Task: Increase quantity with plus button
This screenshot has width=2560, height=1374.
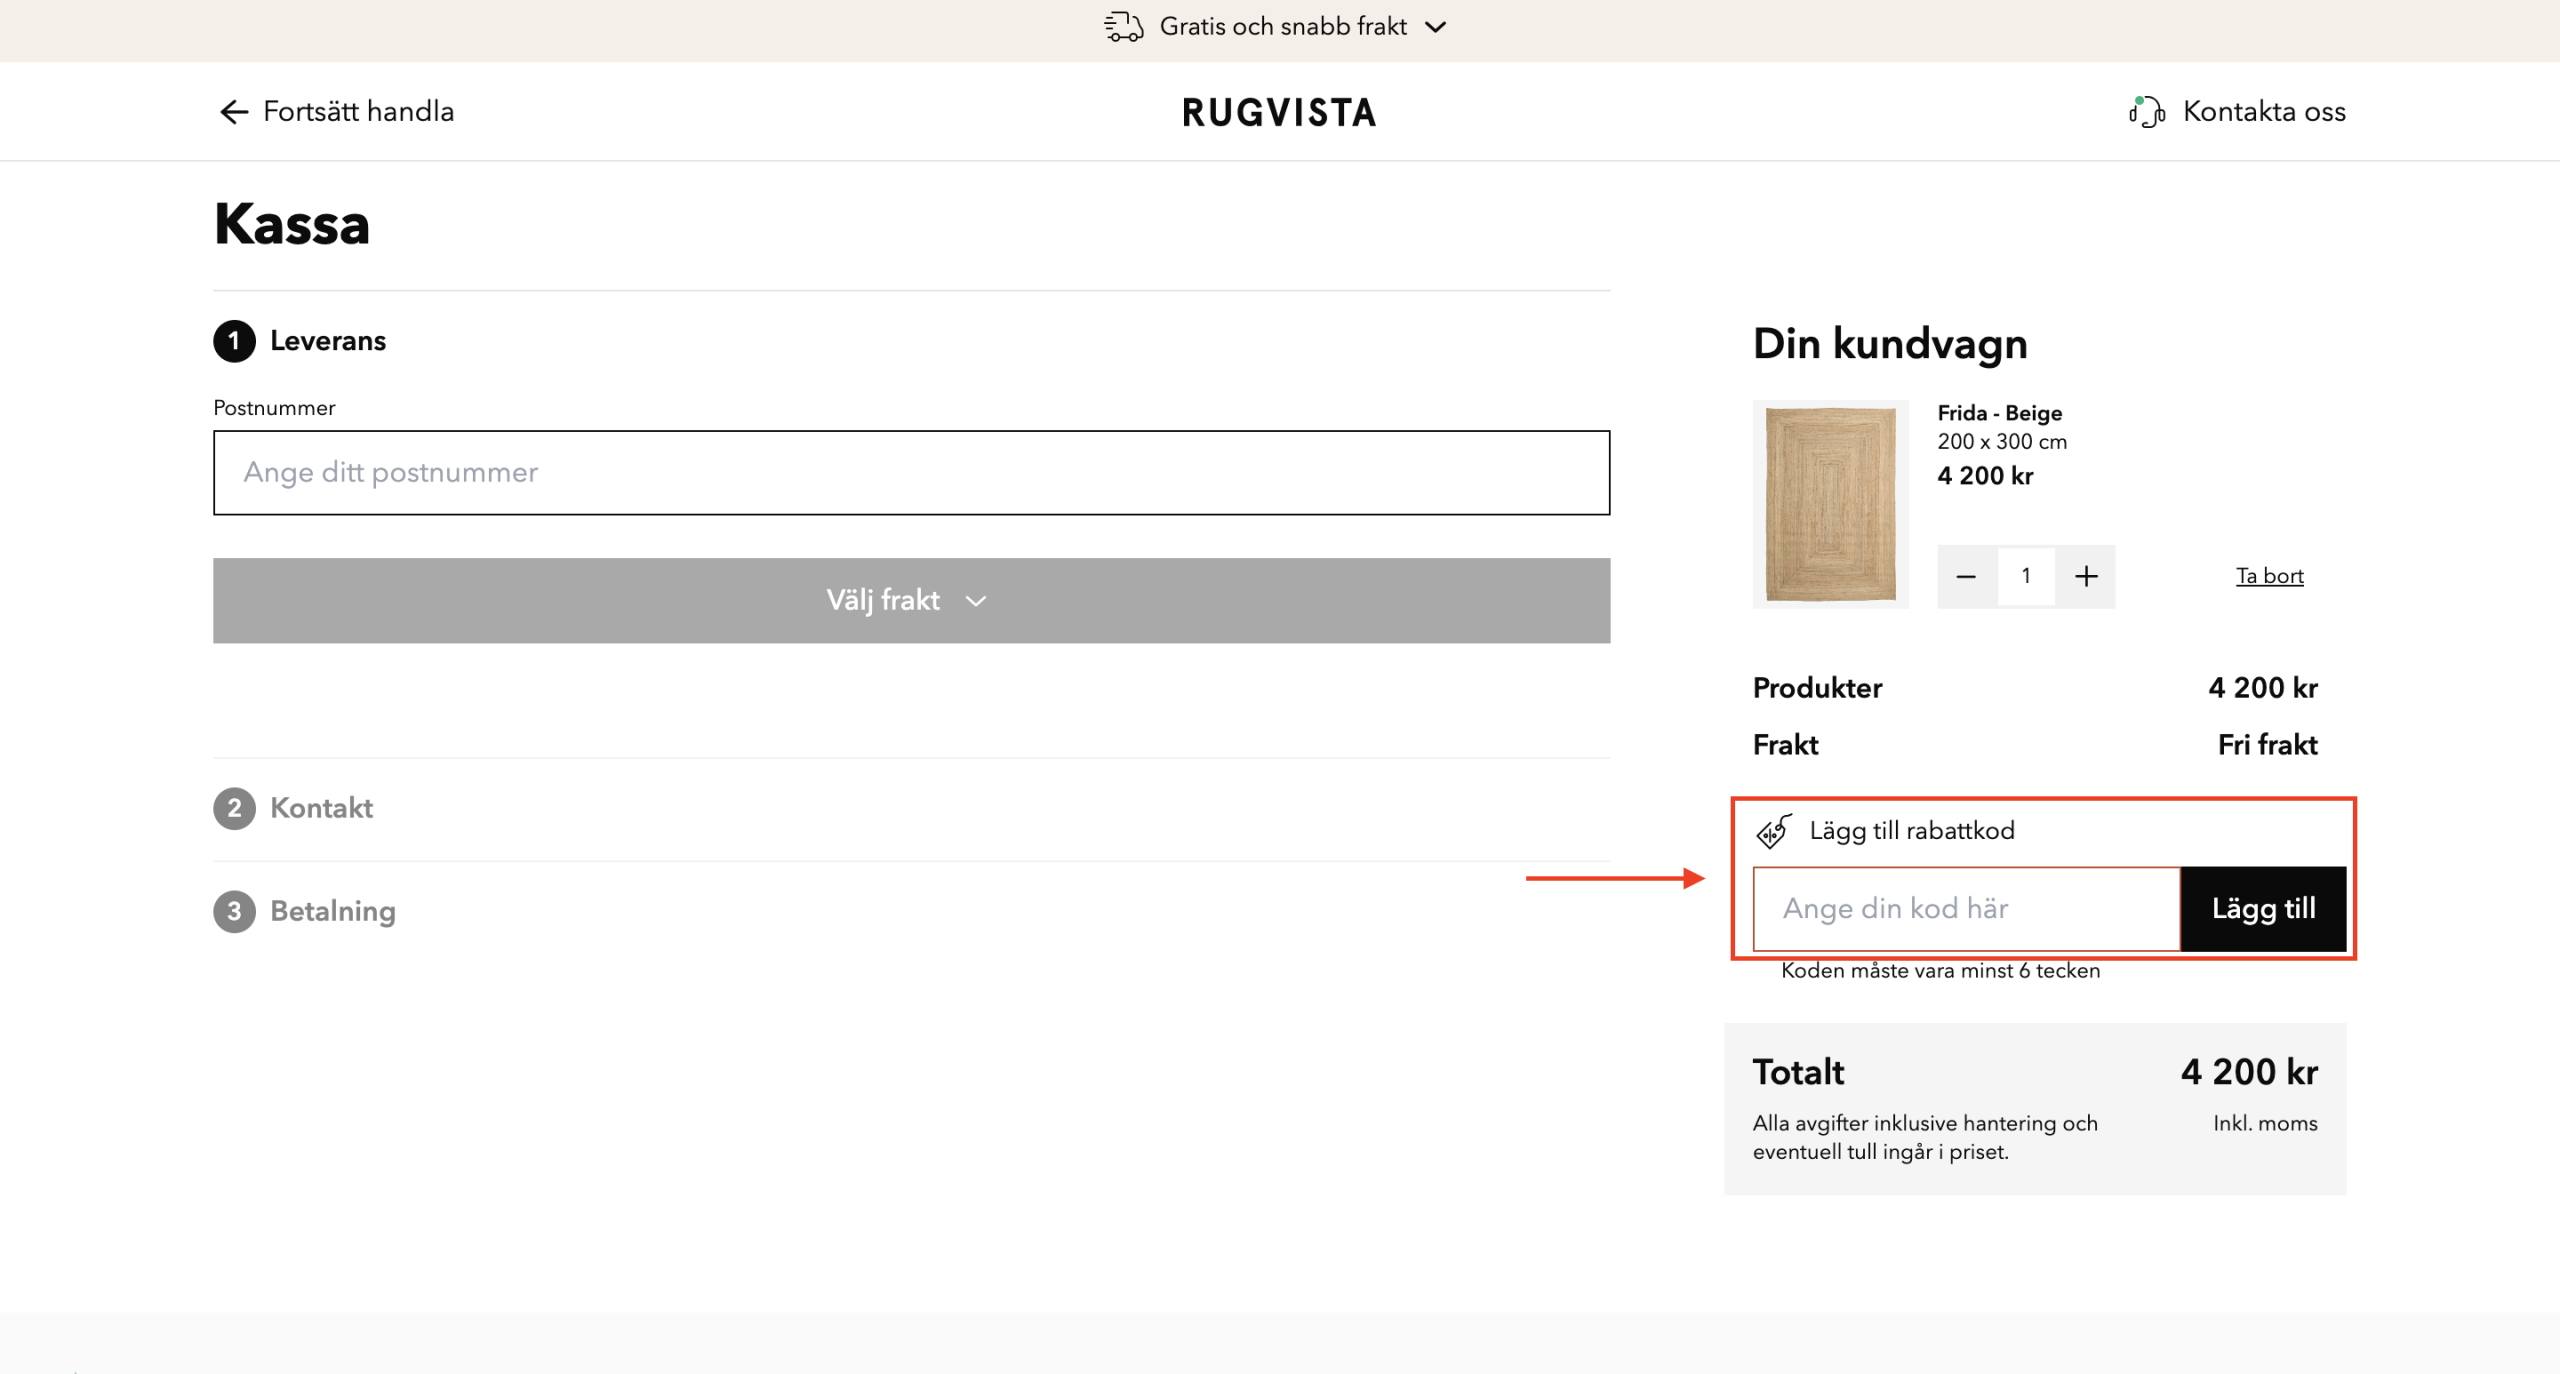Action: click(2086, 577)
